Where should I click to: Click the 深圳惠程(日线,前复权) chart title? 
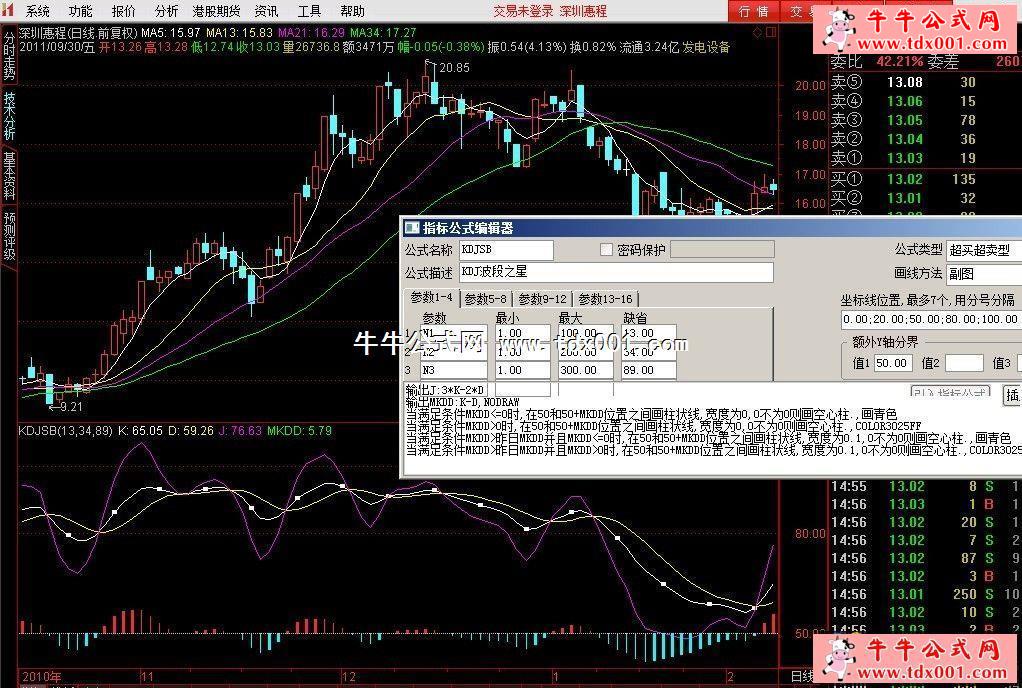(x=78, y=33)
